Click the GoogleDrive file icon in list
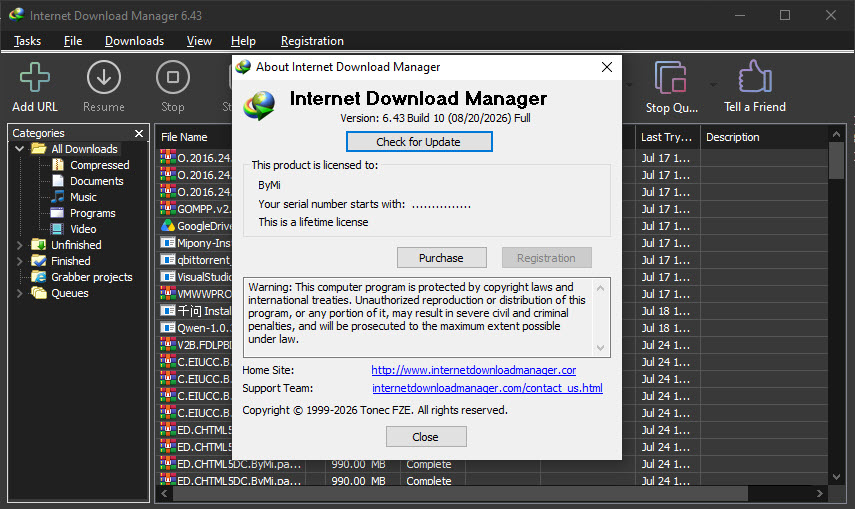 [x=167, y=226]
